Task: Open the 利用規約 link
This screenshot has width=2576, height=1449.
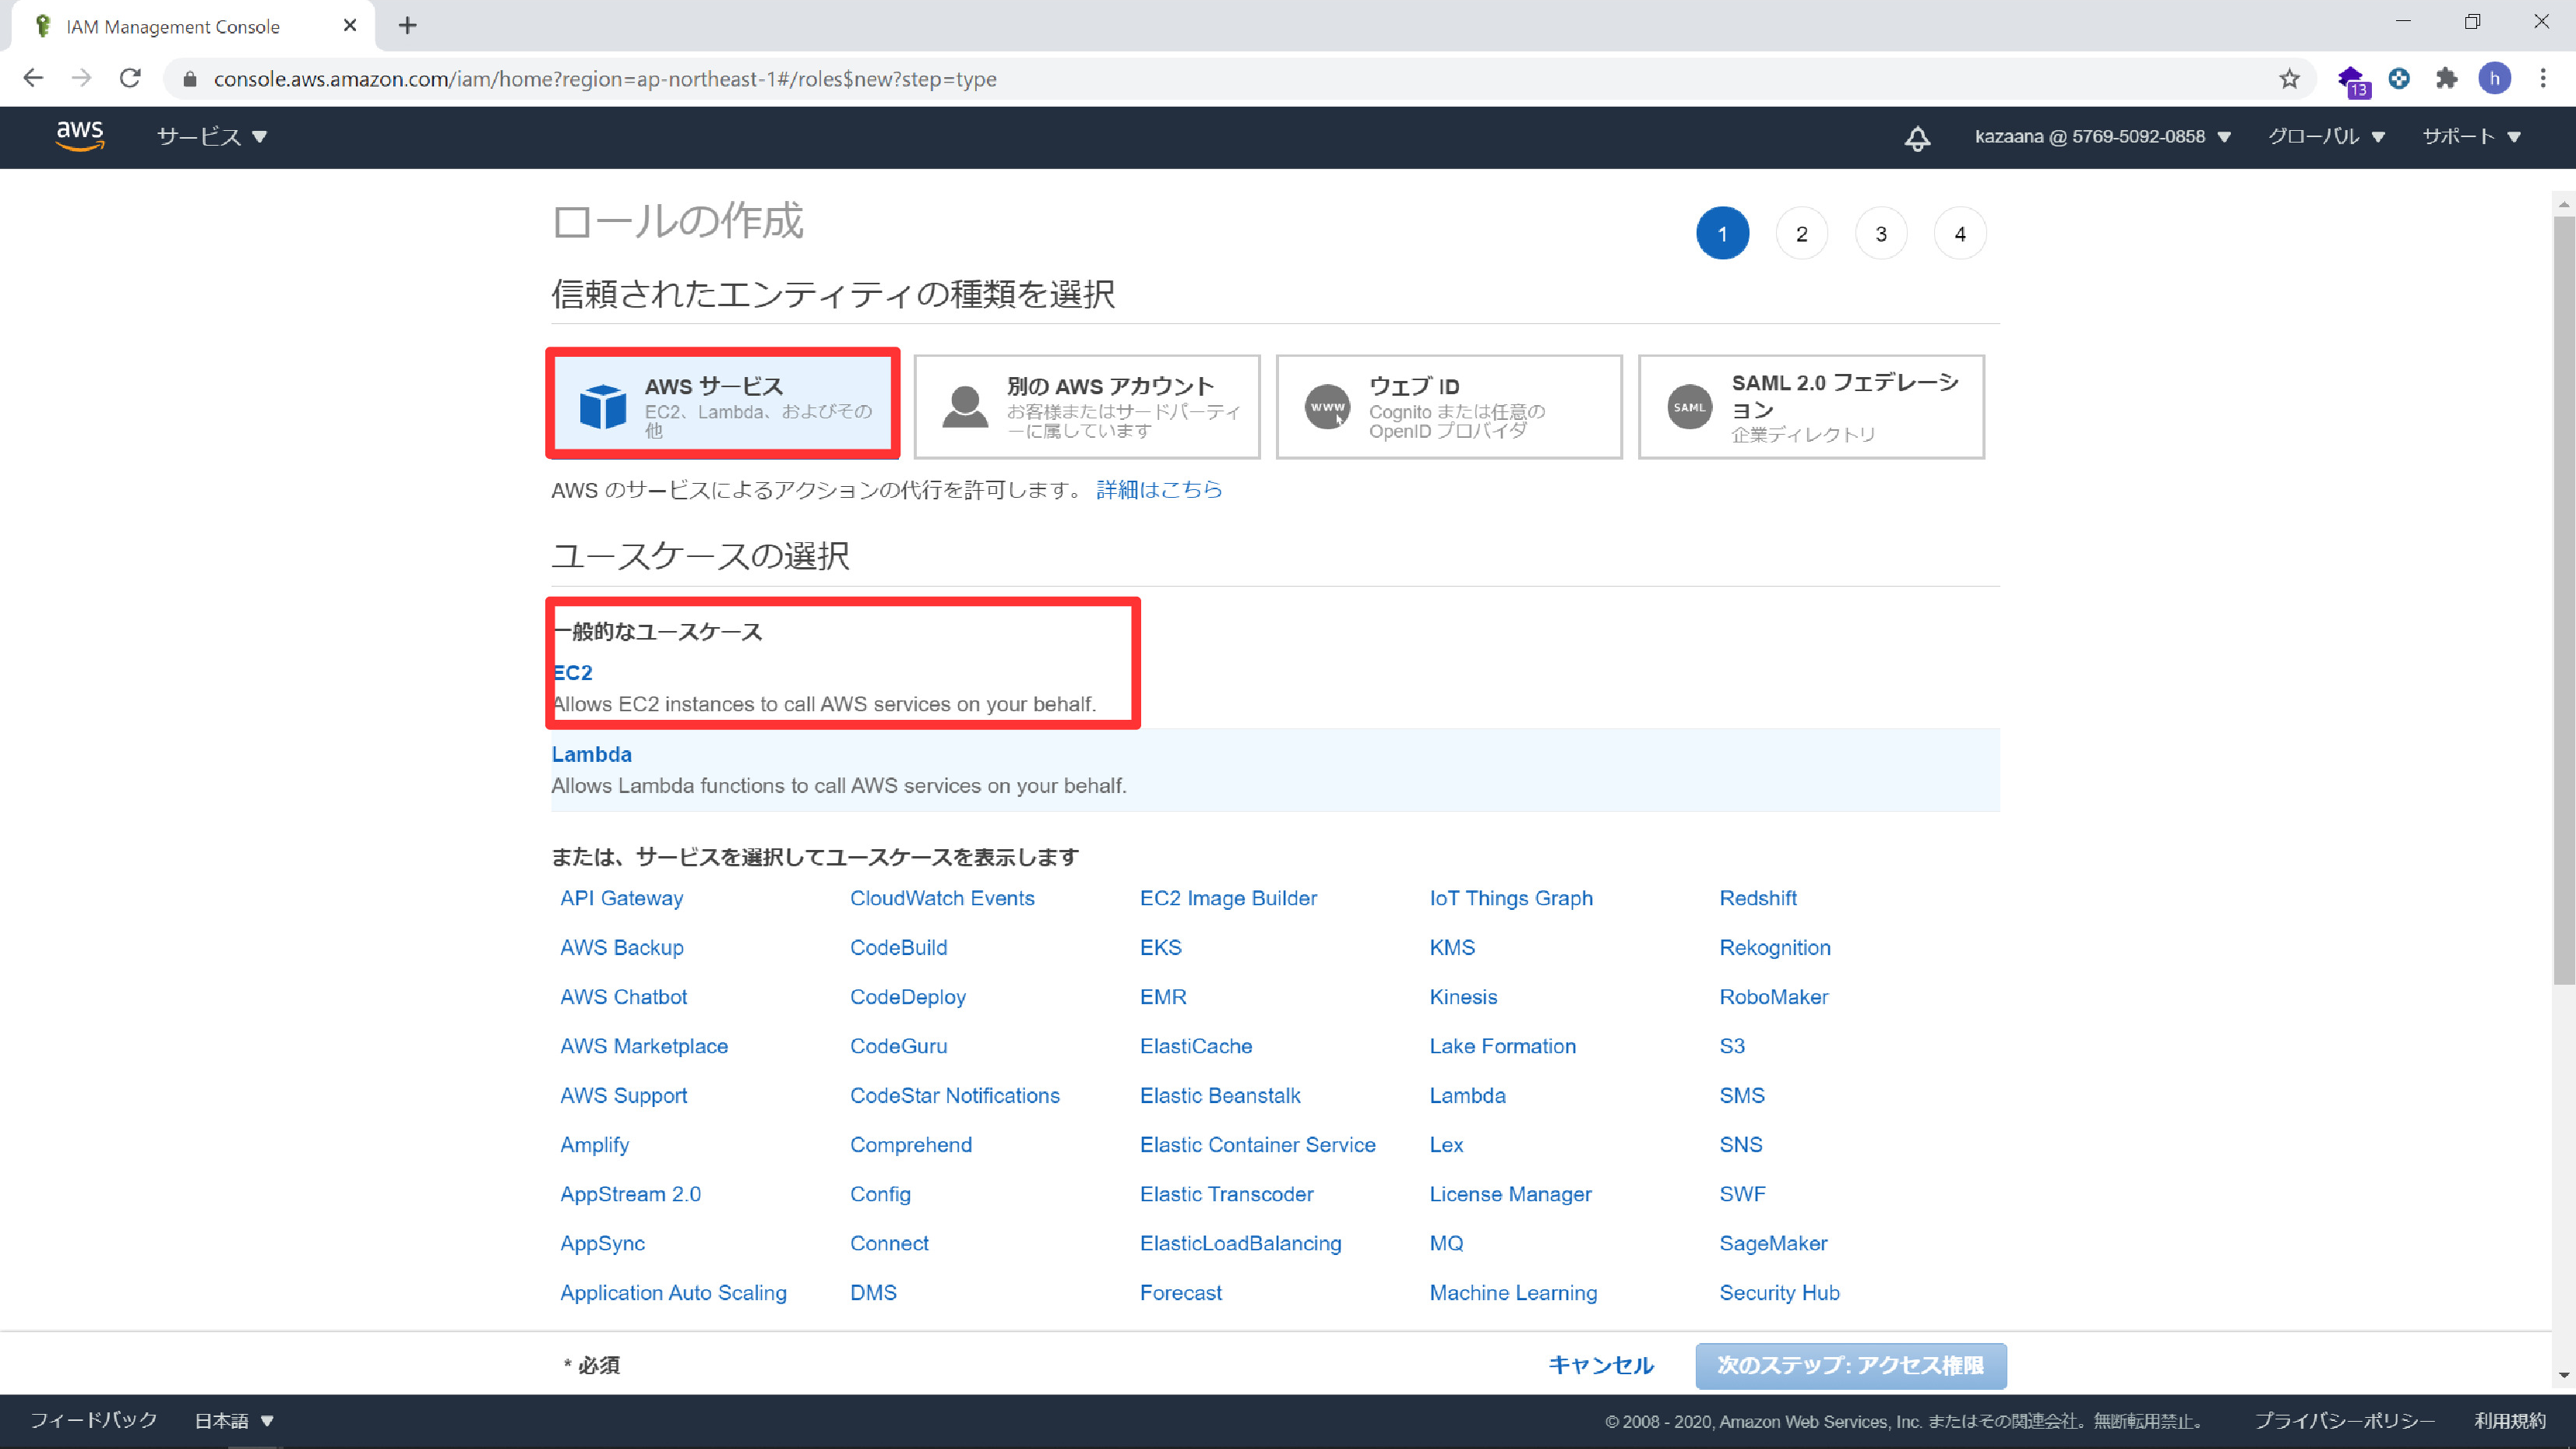Action: tap(2509, 1421)
